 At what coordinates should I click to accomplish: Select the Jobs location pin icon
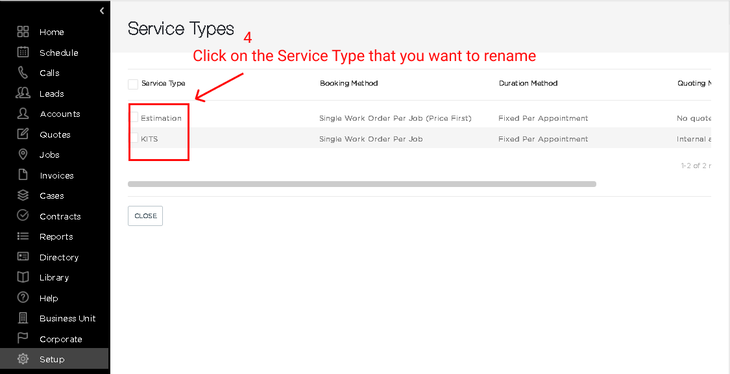pos(23,154)
